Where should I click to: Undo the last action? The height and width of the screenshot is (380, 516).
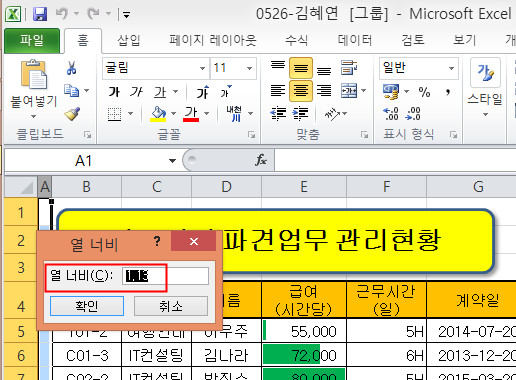coord(62,14)
